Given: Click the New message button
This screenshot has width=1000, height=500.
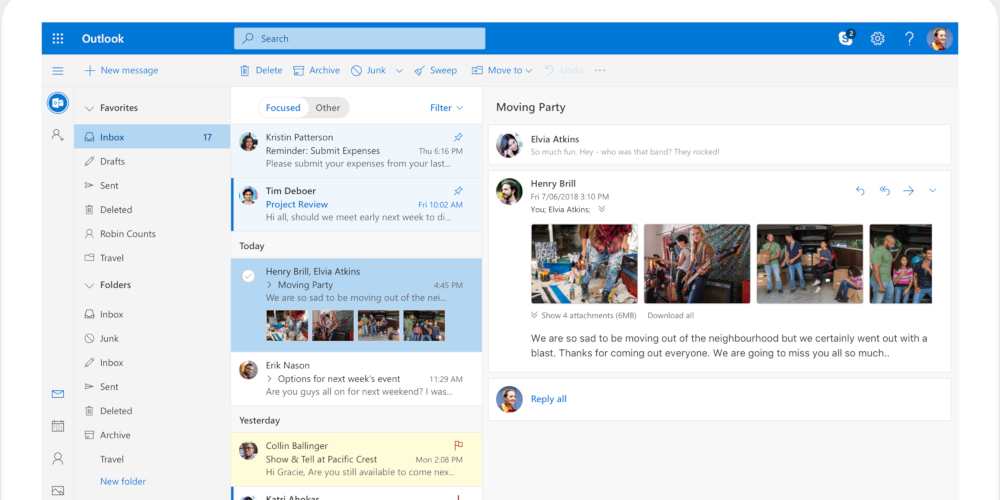Looking at the screenshot, I should tap(121, 71).
